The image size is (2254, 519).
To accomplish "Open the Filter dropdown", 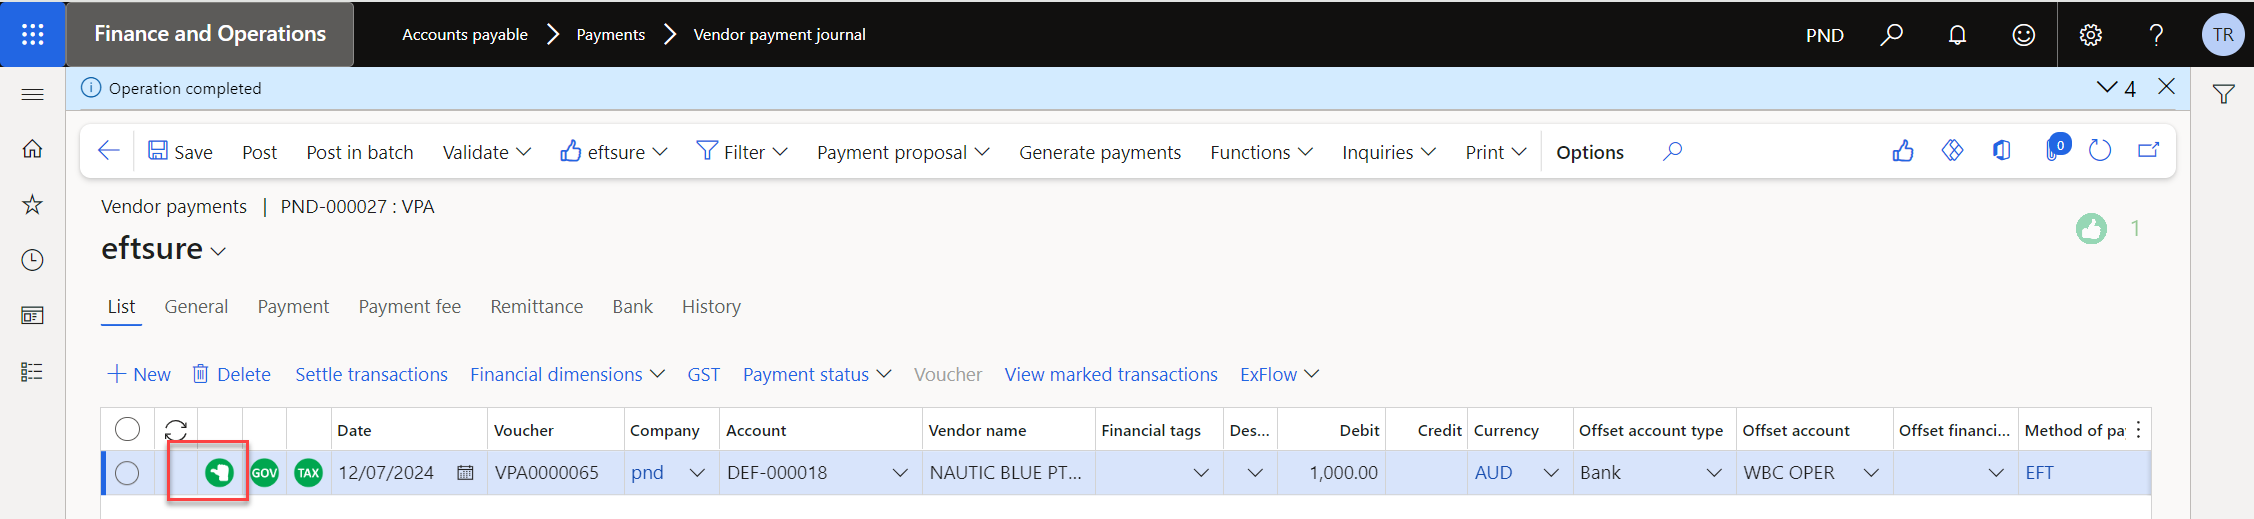I will click(x=742, y=152).
